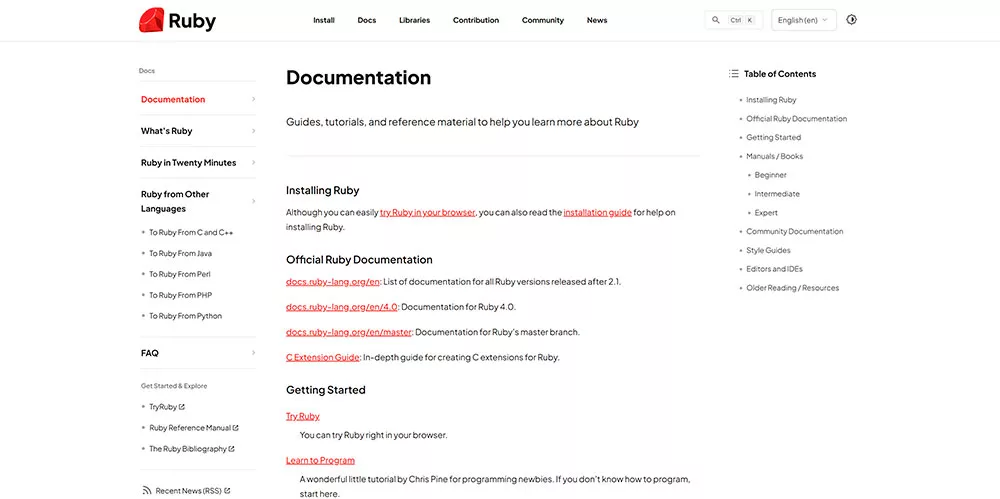Jump to Installing Ruby in Table of Contents

coord(771,100)
